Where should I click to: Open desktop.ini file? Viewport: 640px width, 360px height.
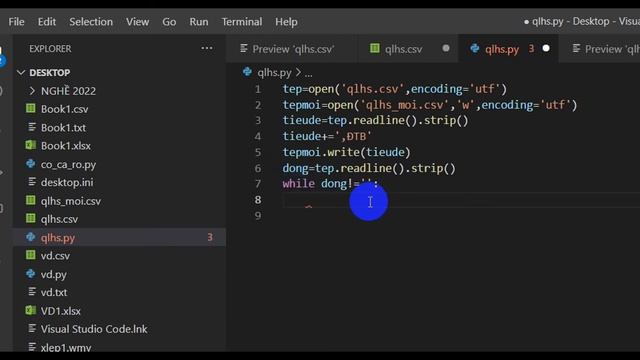point(67,182)
